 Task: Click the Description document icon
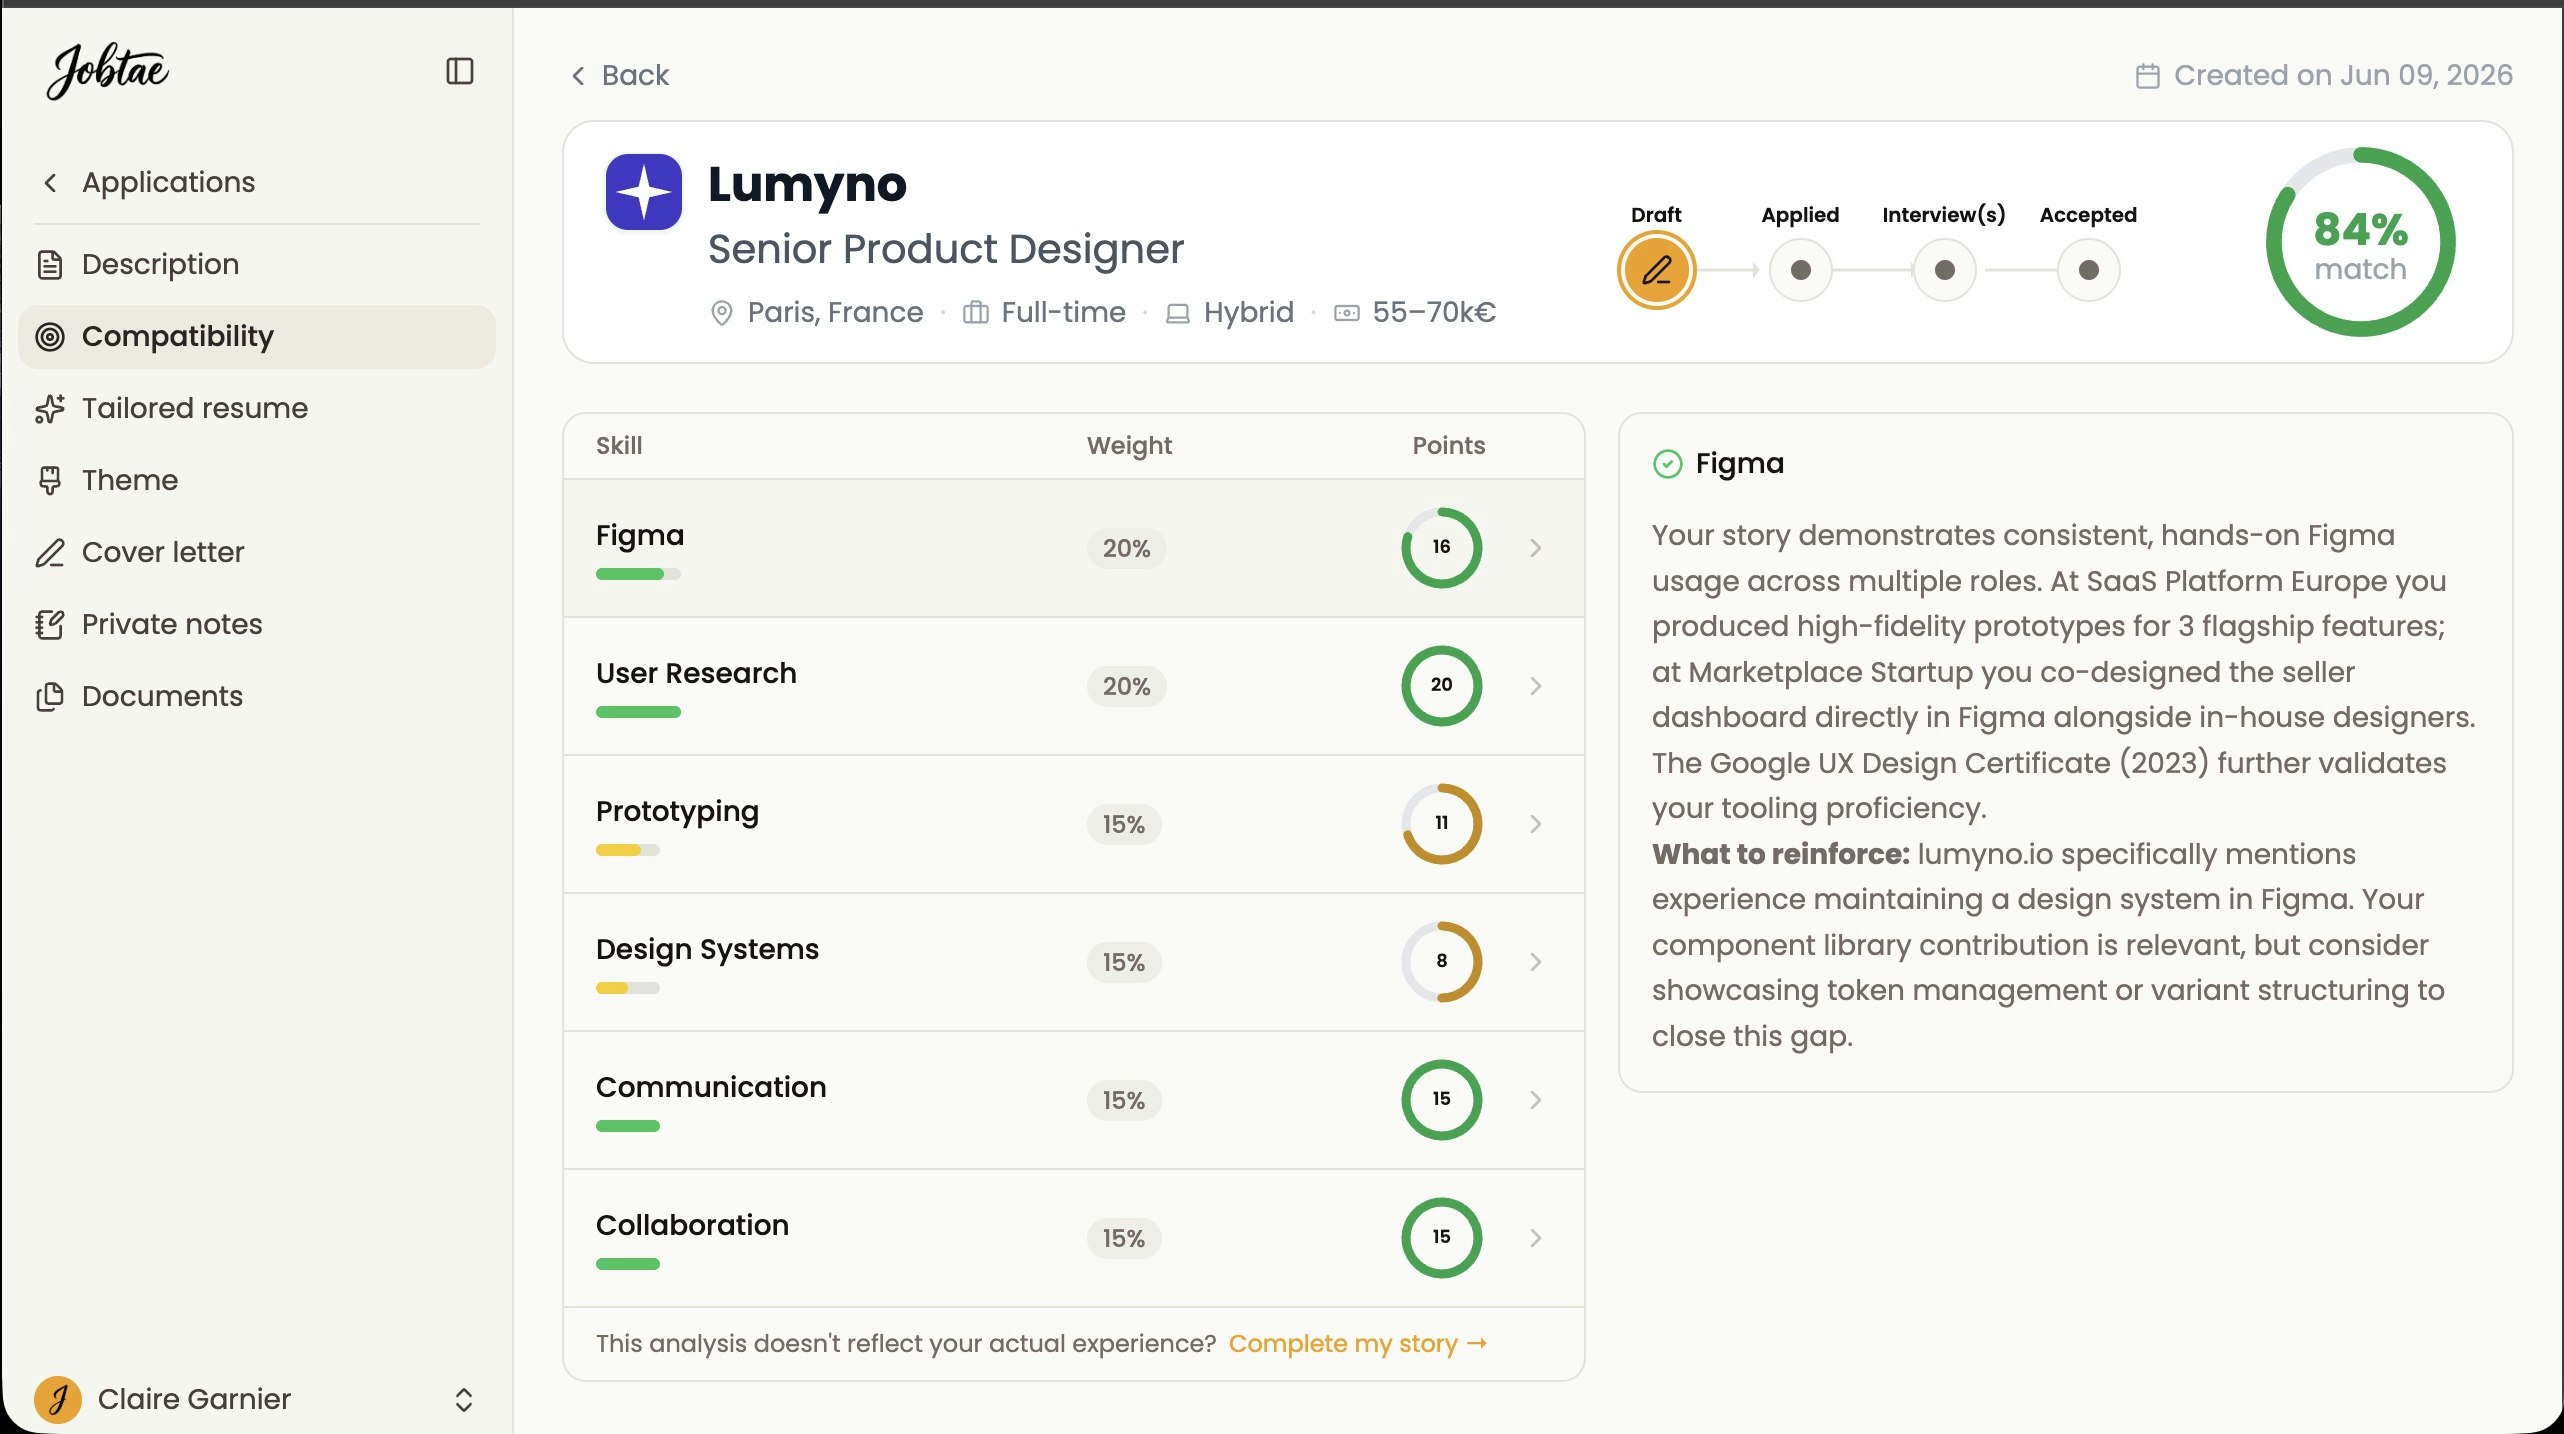pos(50,265)
